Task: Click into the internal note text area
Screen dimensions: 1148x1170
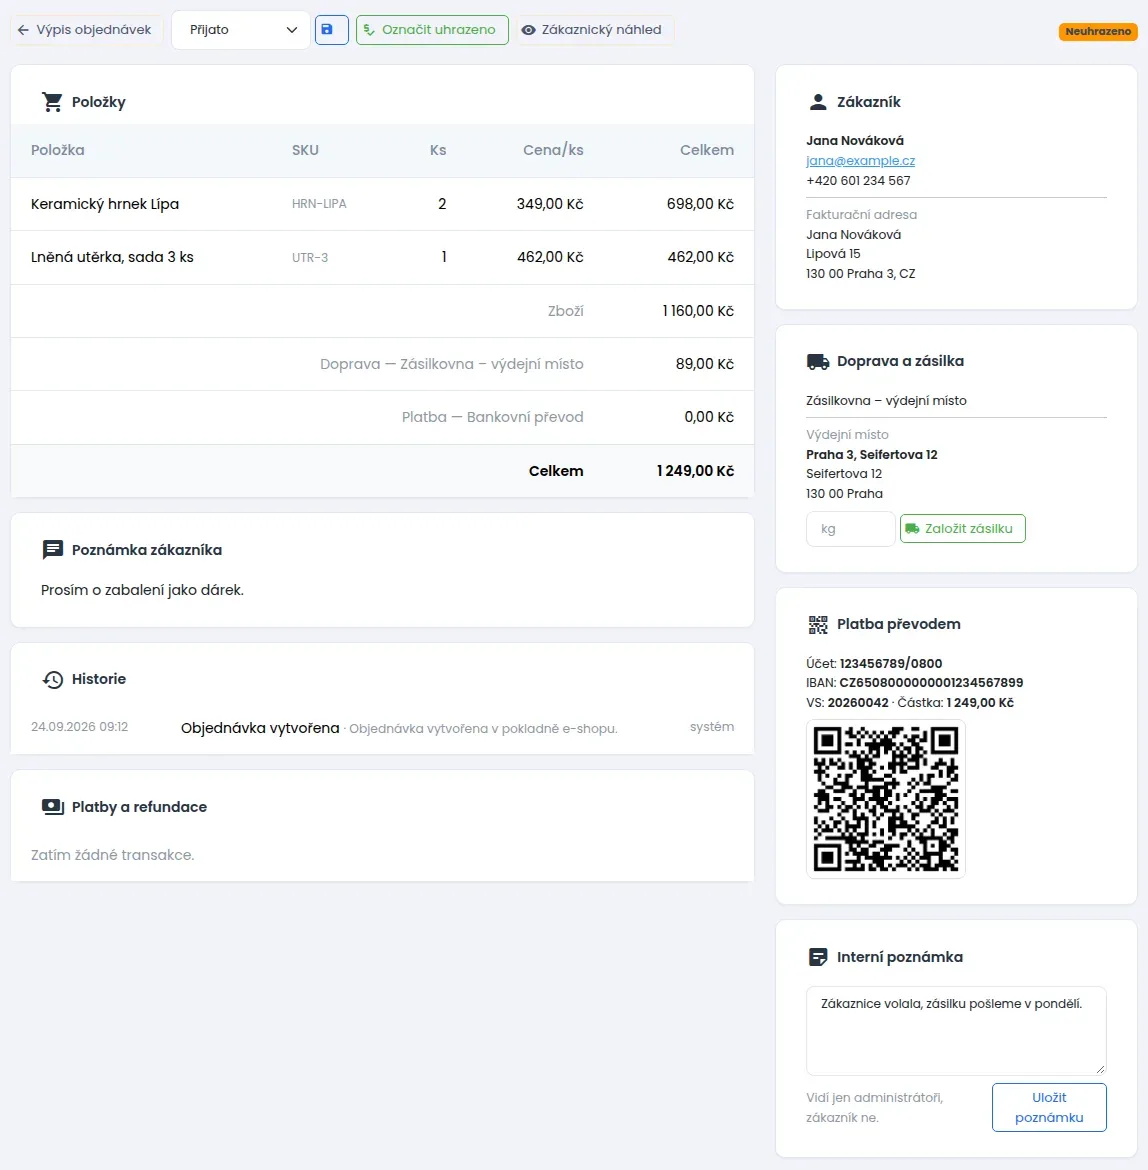Action: pos(956,1030)
